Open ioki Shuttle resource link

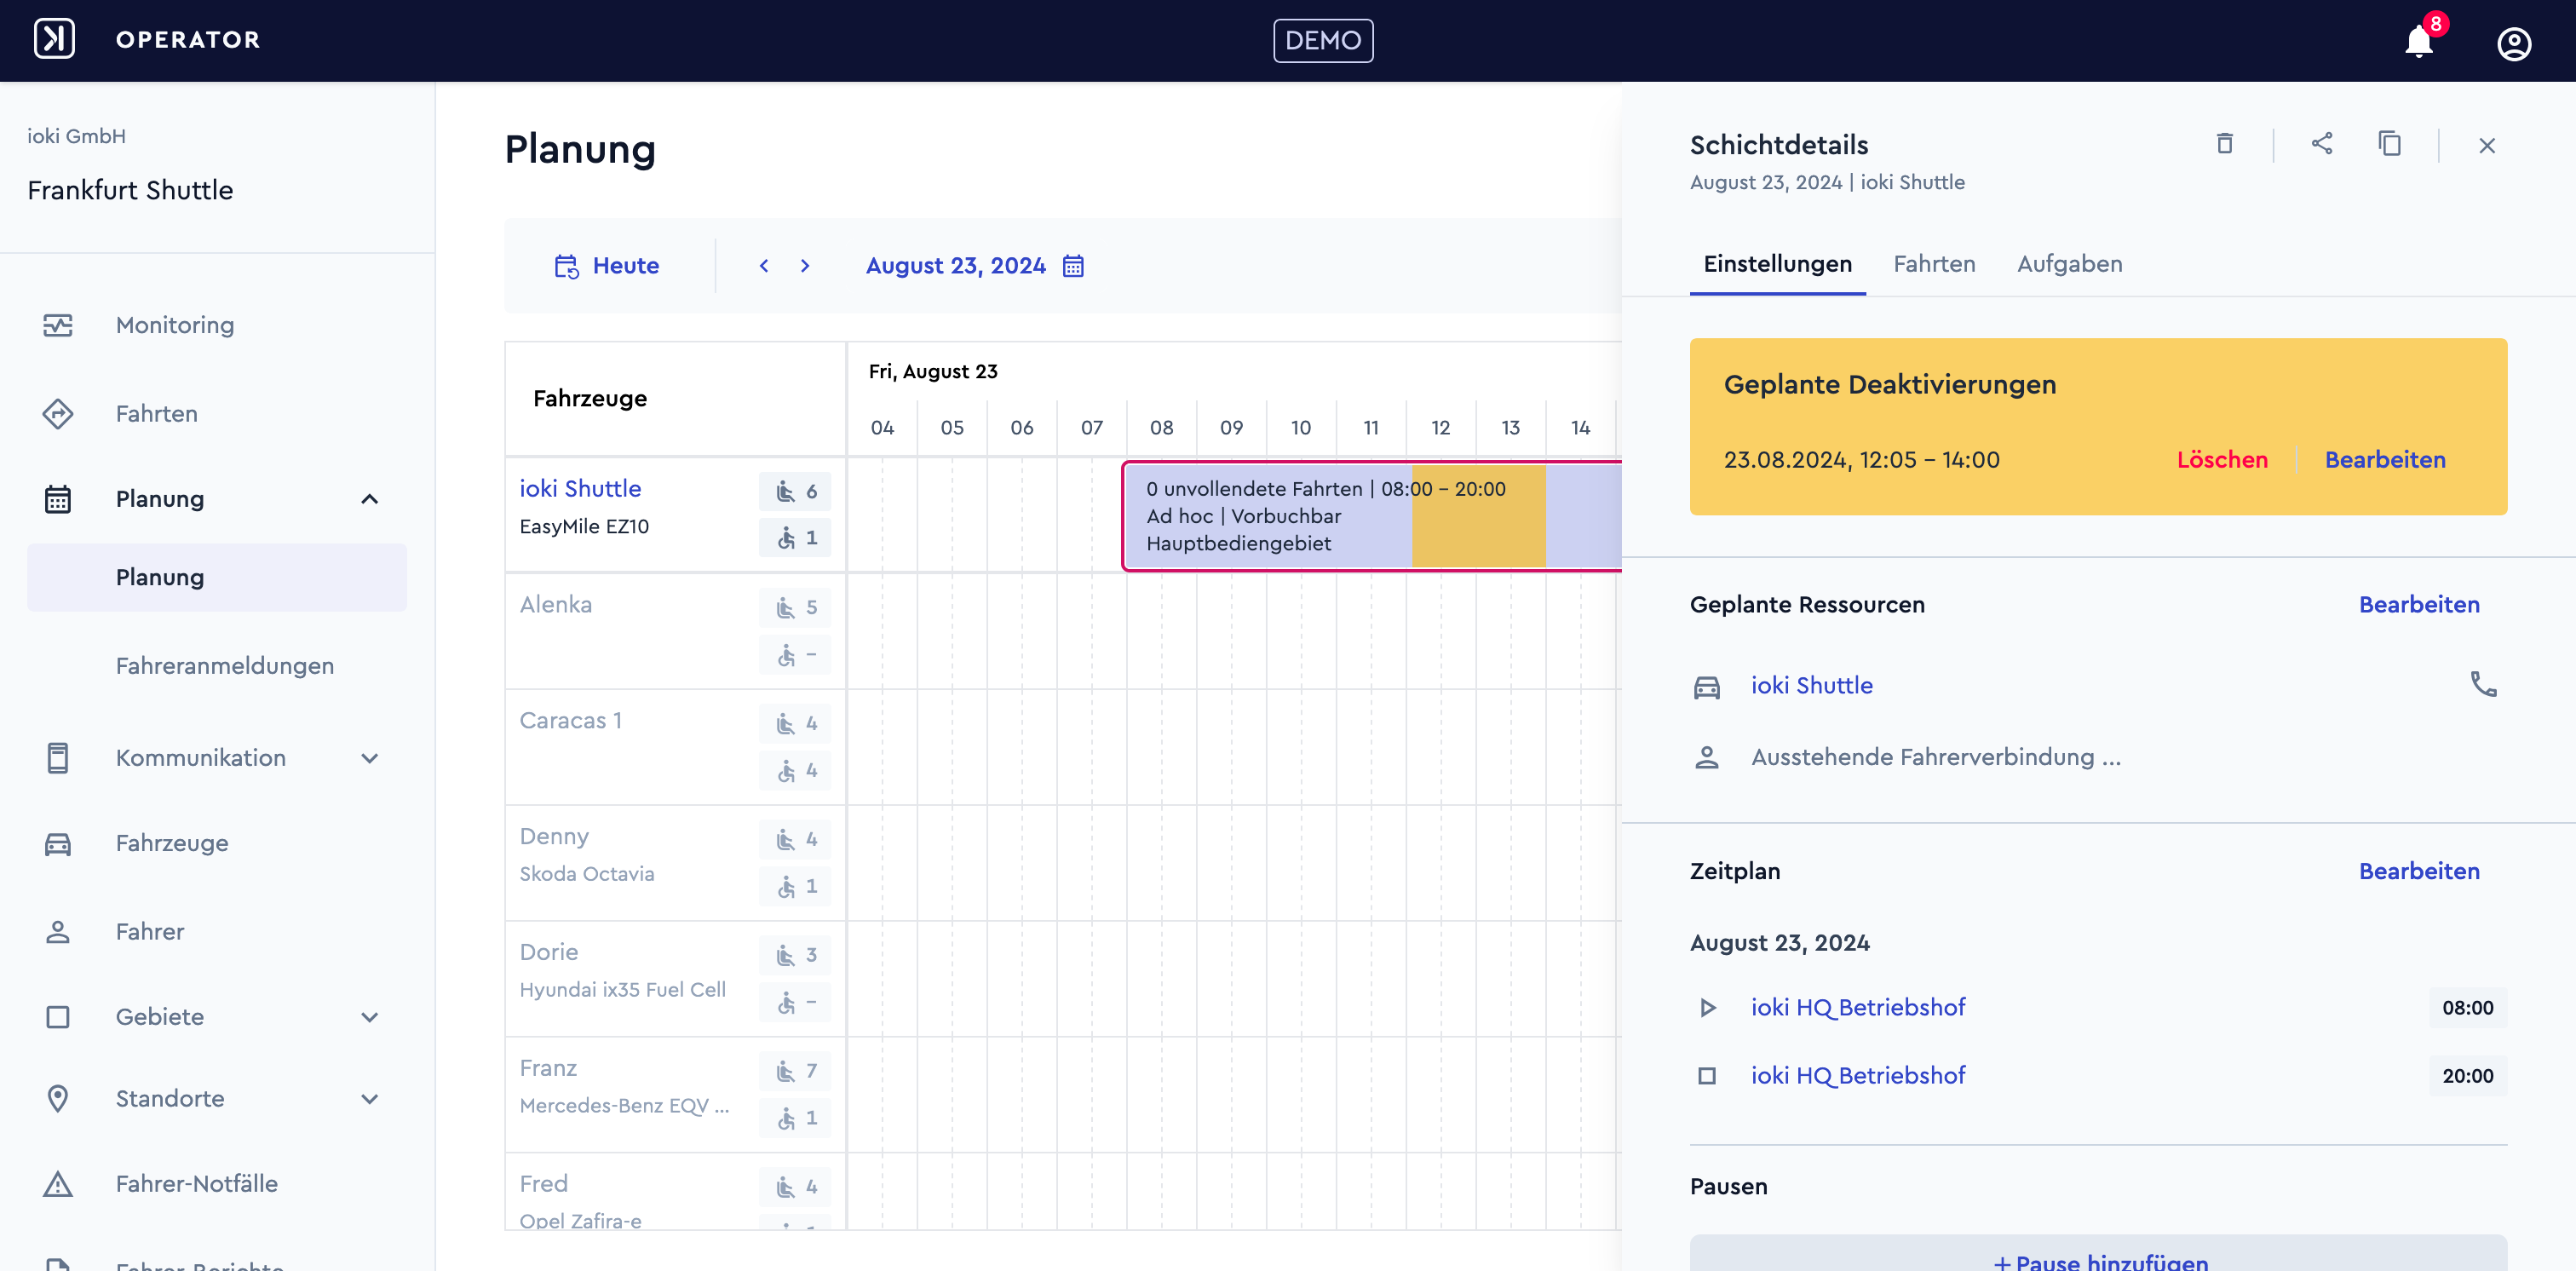click(x=1811, y=685)
